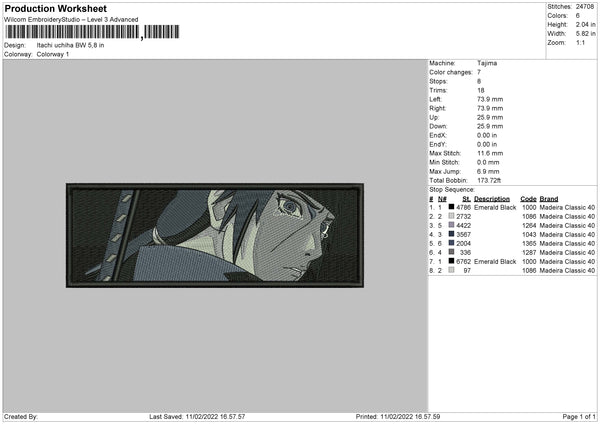Click the Zoom value 1:1
Image resolution: width=600 pixels, height=424 pixels.
point(580,43)
